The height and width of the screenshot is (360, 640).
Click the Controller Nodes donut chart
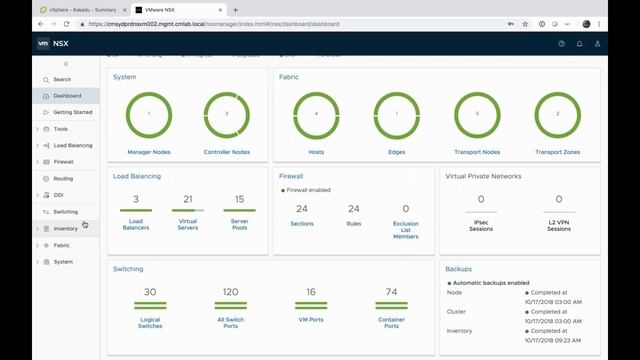[x=227, y=115]
